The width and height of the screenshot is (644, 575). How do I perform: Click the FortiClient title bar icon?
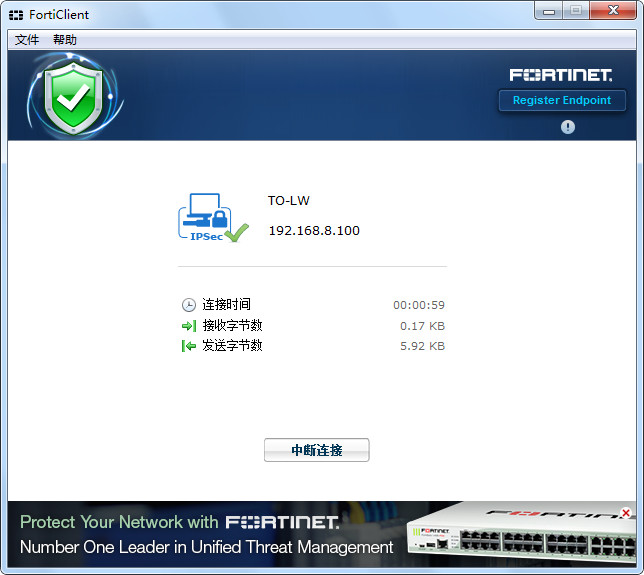tap(16, 15)
